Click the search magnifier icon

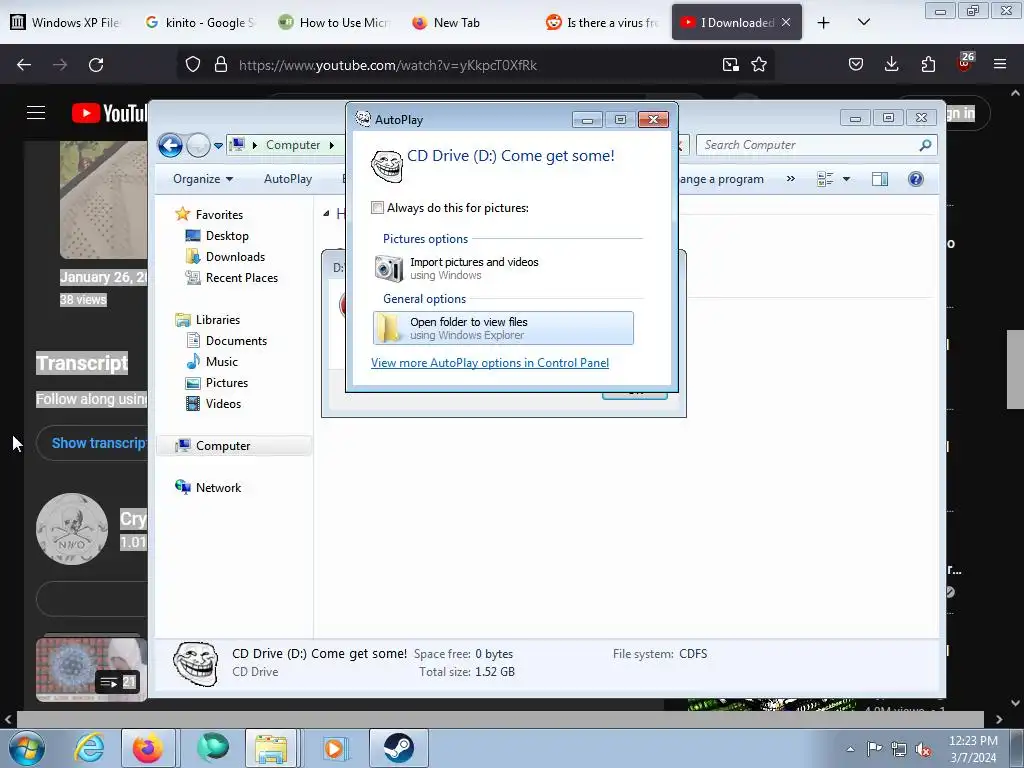925,145
